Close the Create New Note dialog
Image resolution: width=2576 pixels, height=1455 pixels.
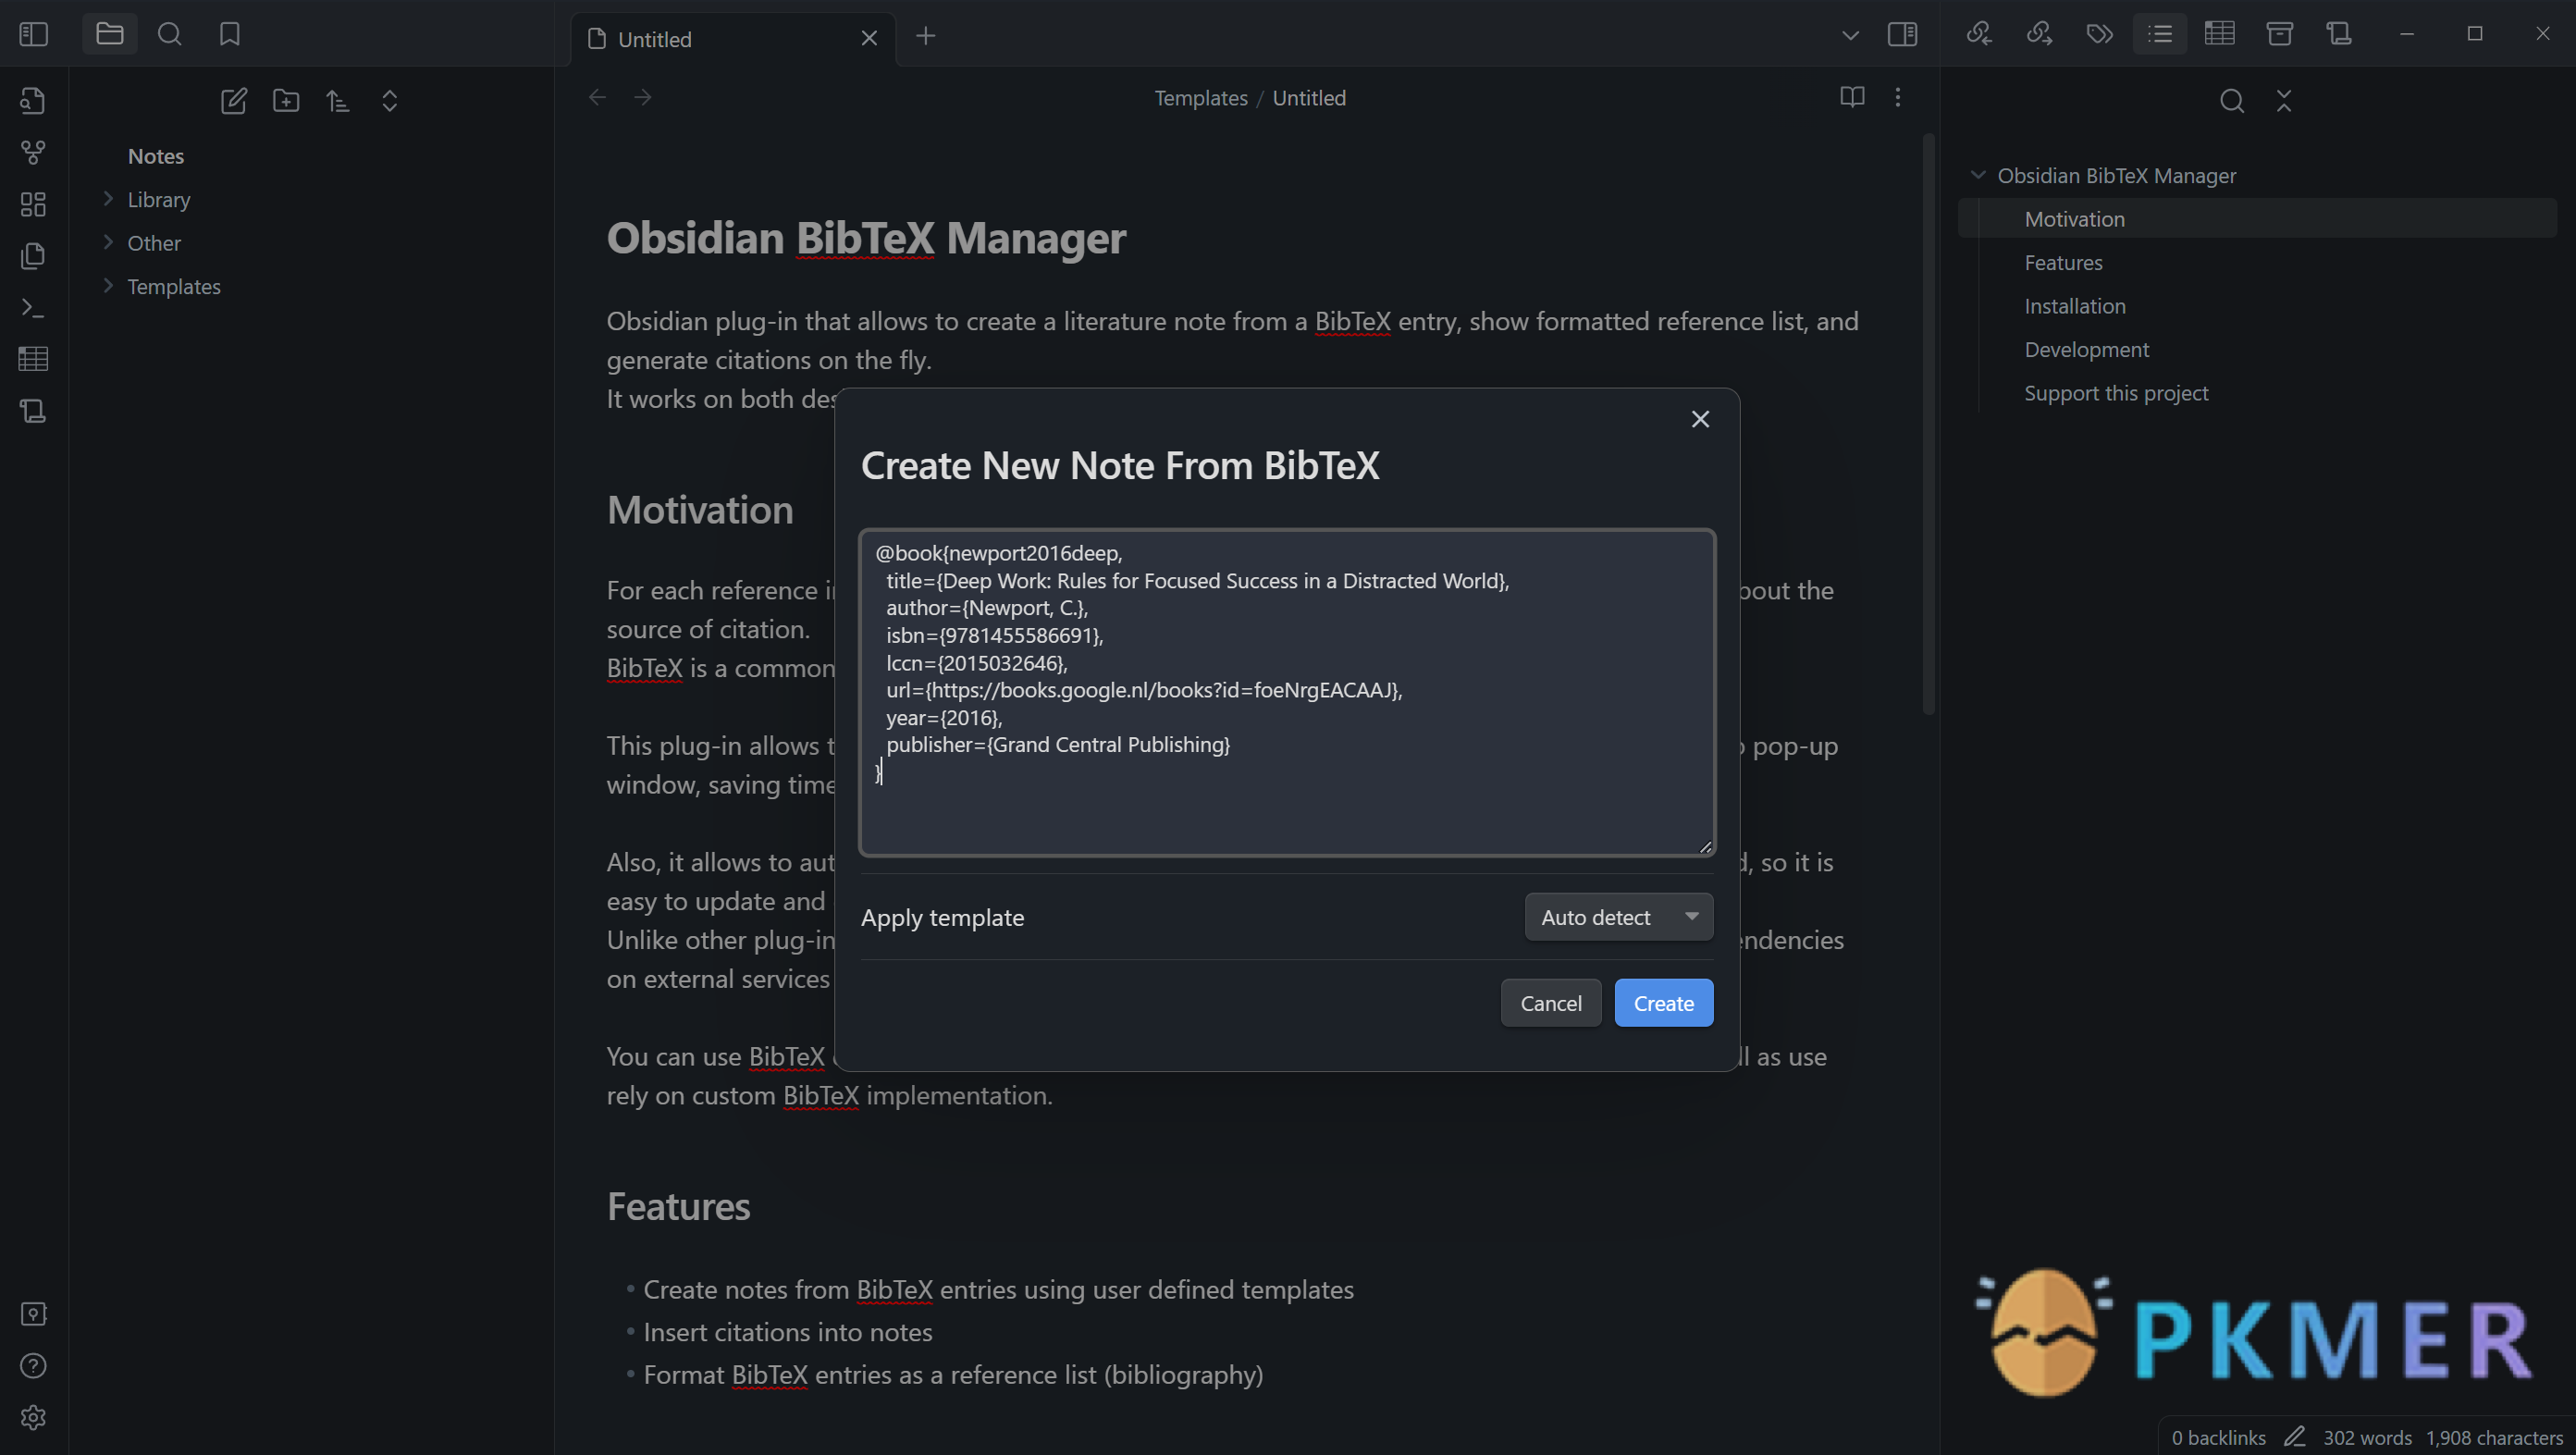tap(1700, 419)
